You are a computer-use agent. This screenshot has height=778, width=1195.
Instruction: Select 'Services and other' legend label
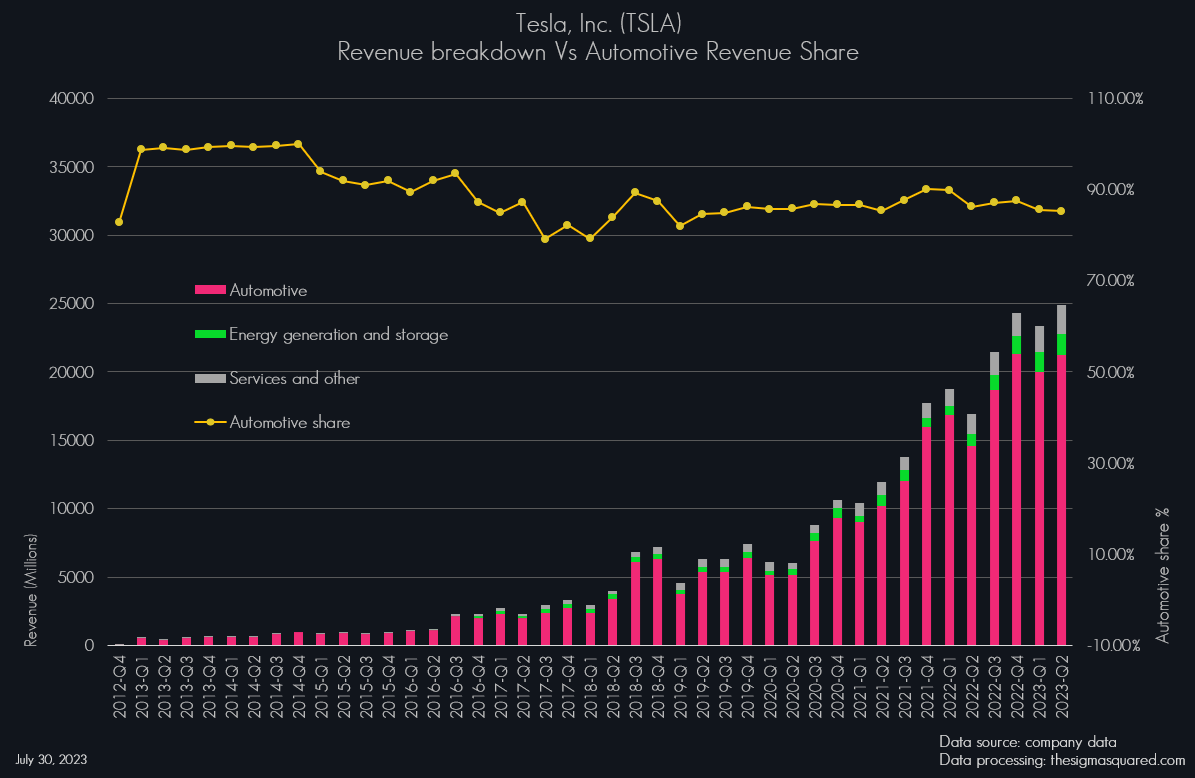[x=294, y=379]
